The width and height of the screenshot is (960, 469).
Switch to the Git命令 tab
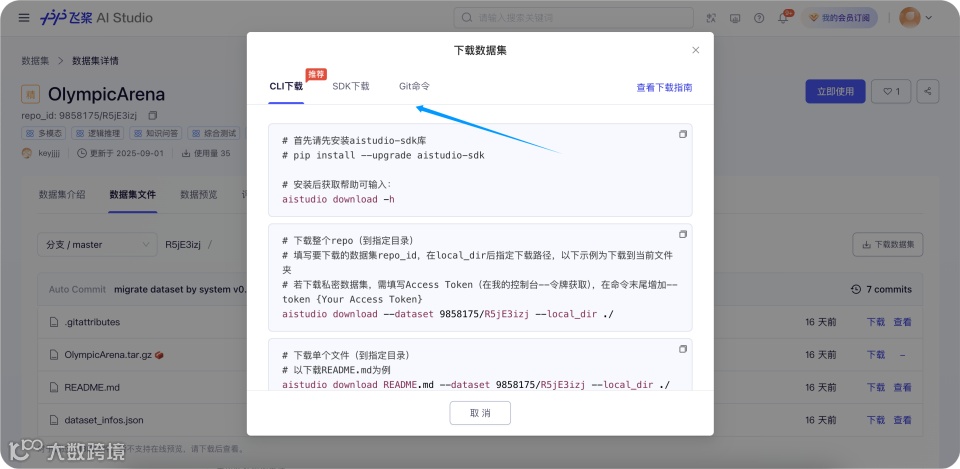pos(414,86)
